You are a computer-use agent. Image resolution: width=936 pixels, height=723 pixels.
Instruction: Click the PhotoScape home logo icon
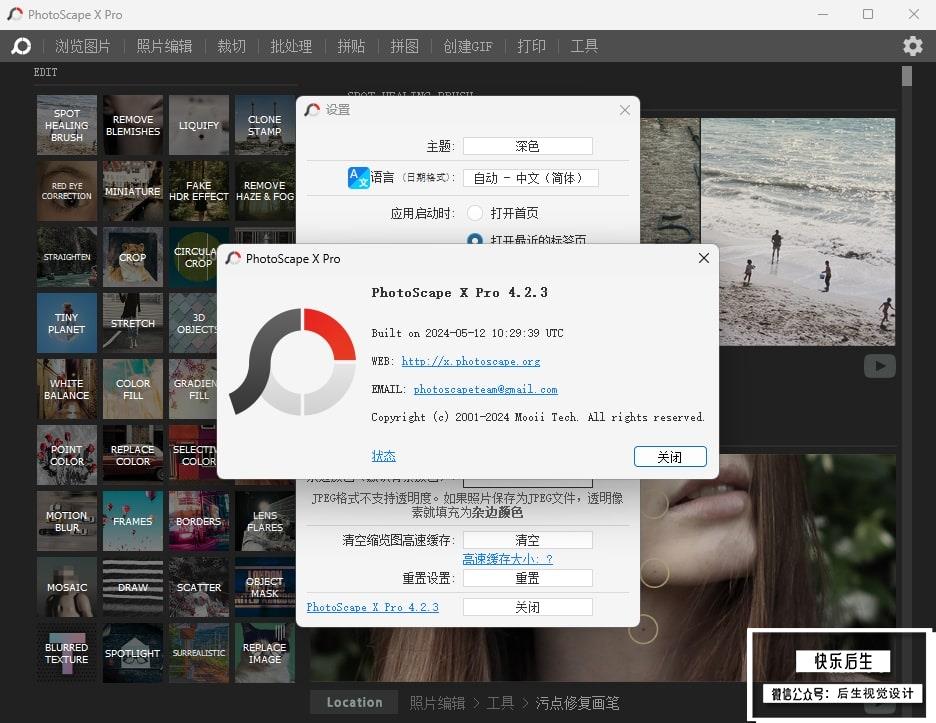point(21,46)
